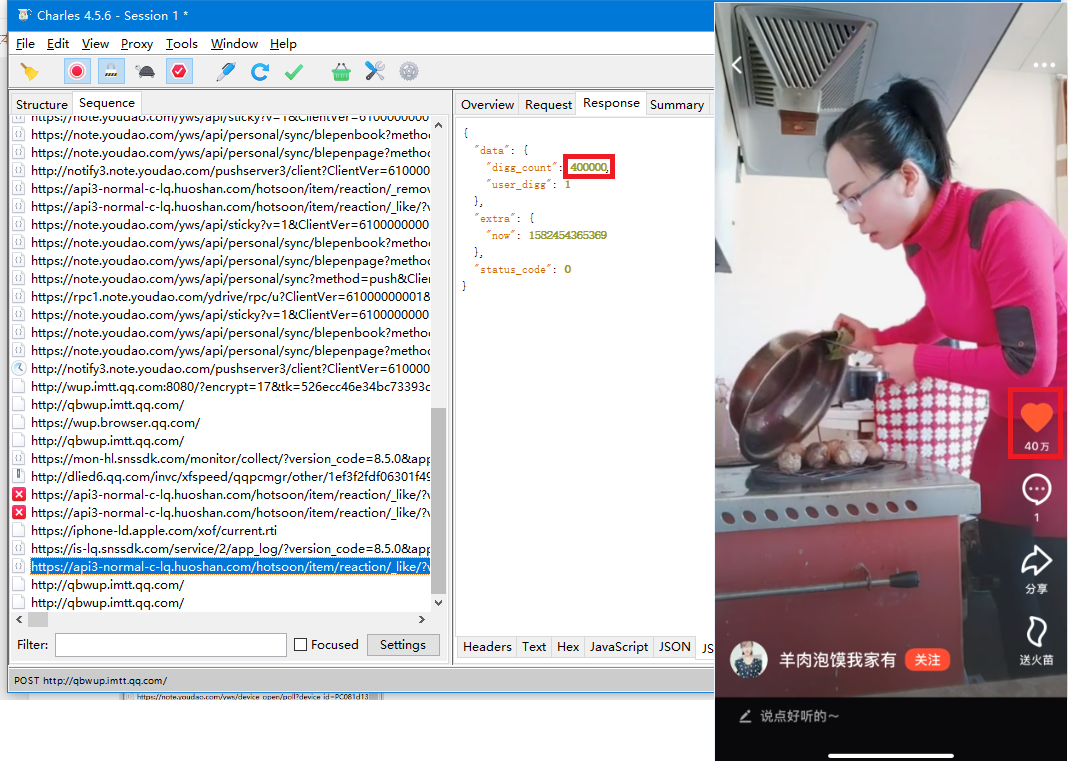1068x761 pixels.
Task: Select the JavaScript view tab
Action: [x=618, y=647]
